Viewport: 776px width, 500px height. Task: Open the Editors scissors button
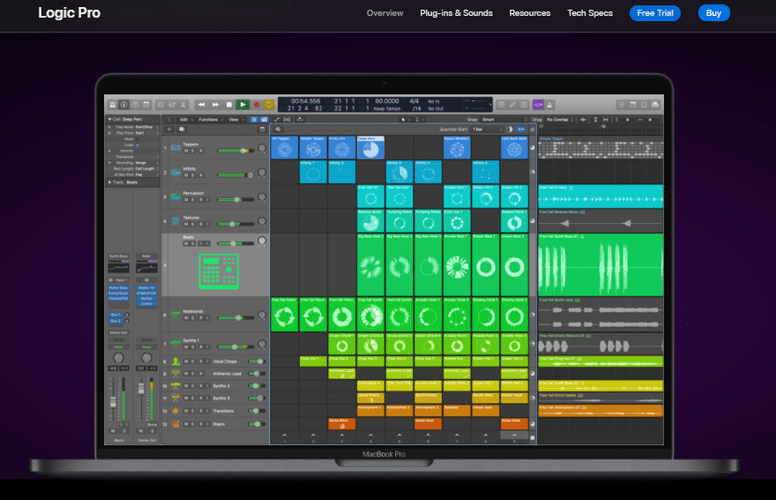point(184,104)
